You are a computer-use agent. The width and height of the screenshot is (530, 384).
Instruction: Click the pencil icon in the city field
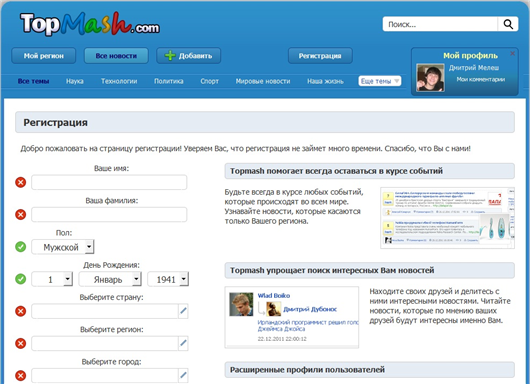[x=183, y=375]
